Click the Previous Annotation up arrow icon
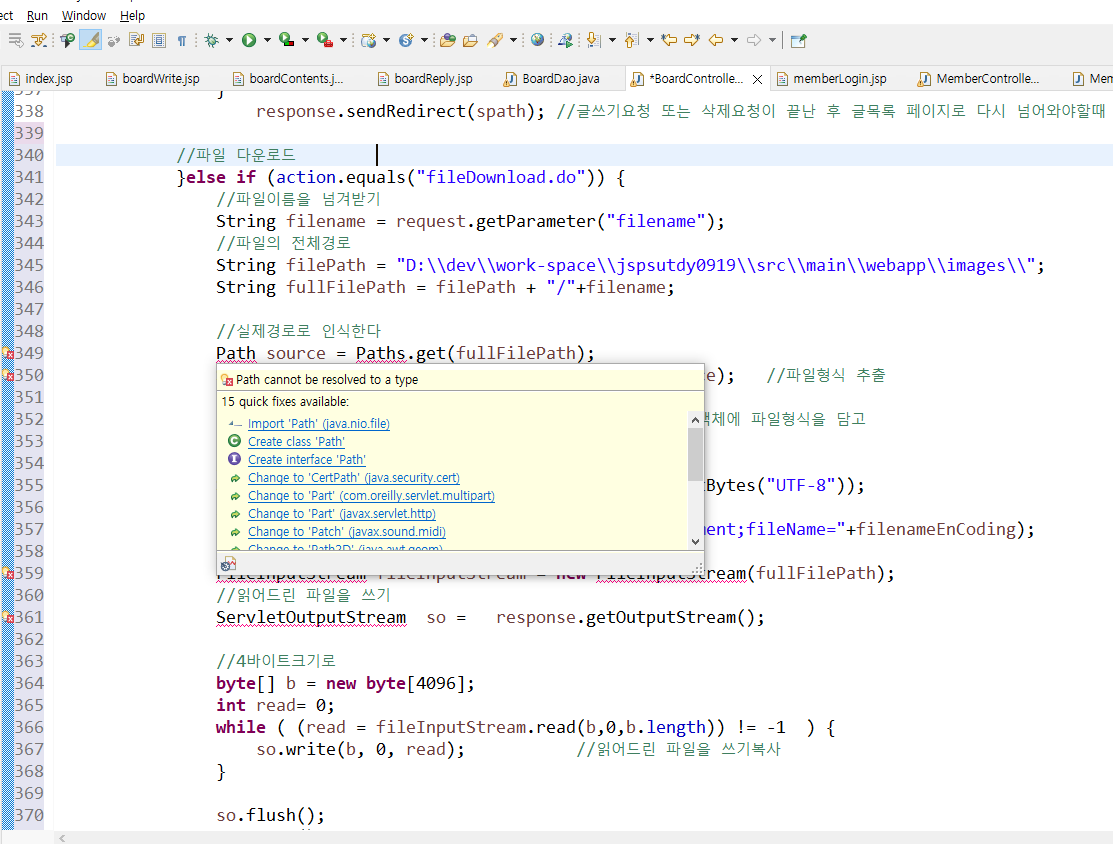This screenshot has height=844, width=1113. pos(632,40)
